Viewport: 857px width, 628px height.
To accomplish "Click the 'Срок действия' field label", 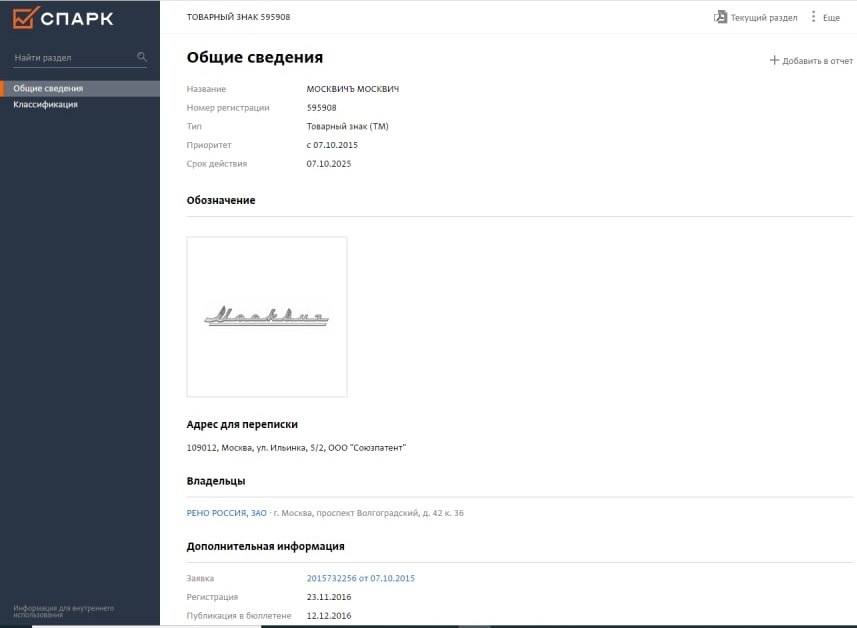I will [x=217, y=163].
